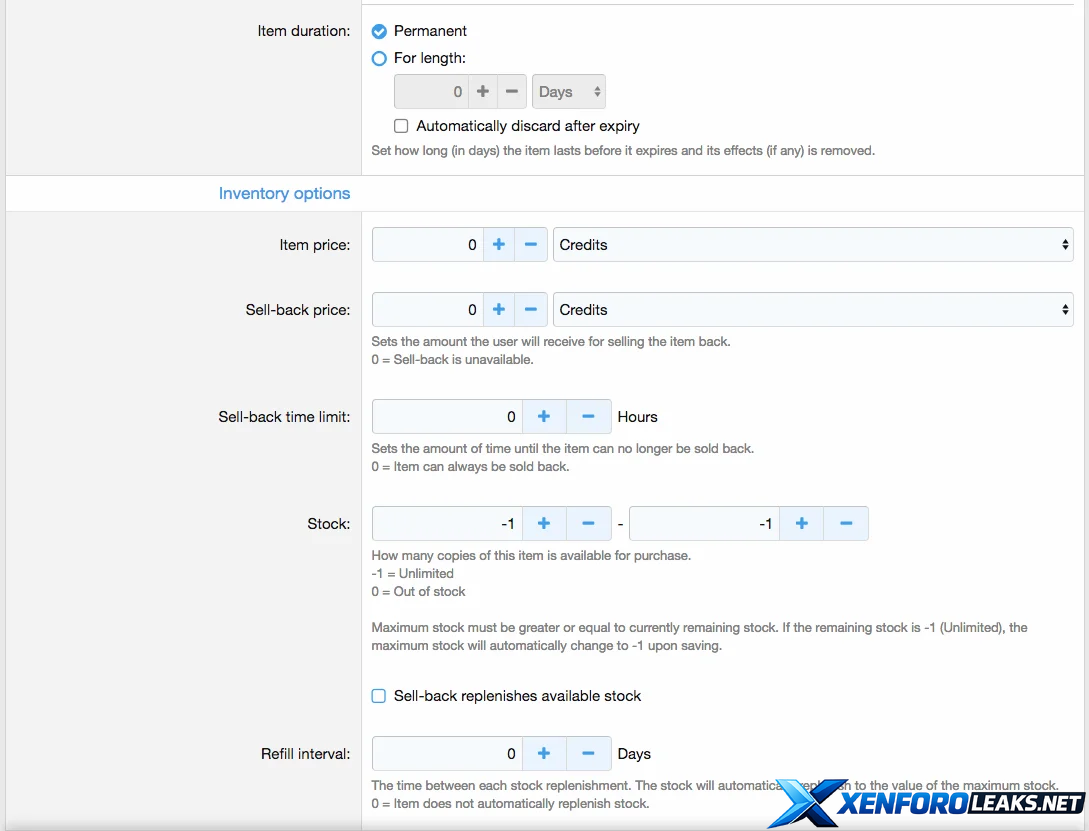Select Permanent item duration
This screenshot has height=831, width=1089.
(380, 32)
